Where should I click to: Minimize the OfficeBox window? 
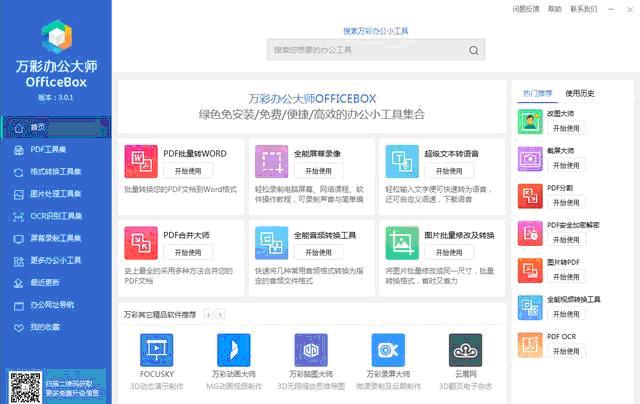coord(611,9)
